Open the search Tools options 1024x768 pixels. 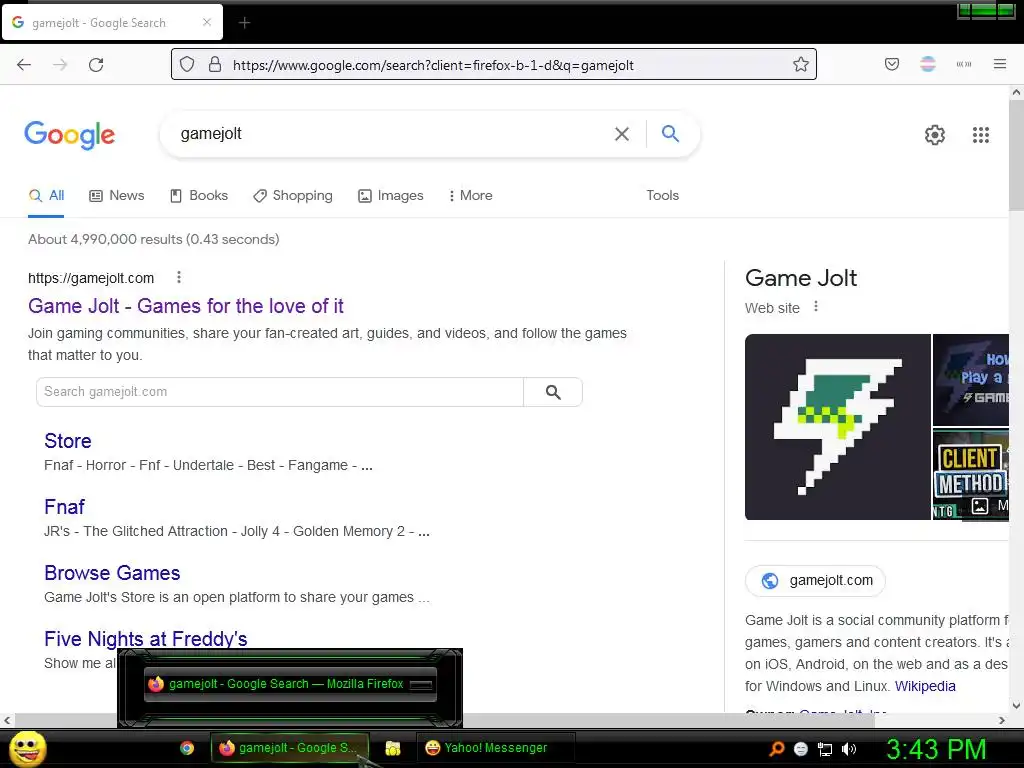[662, 195]
